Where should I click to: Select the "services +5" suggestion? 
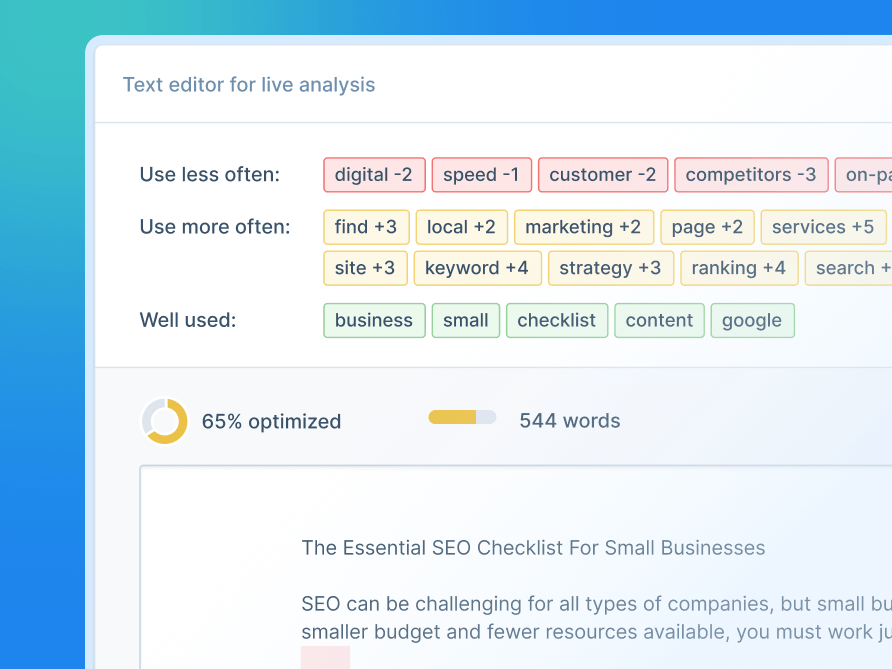pyautogui.click(x=823, y=227)
